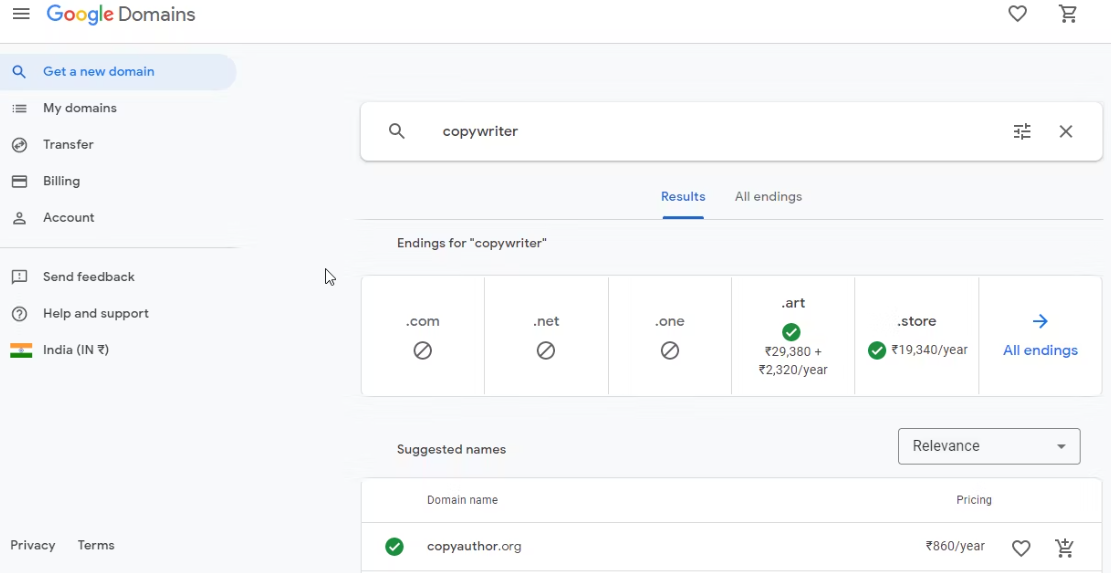This screenshot has height=573, width=1111.
Task: Select the .art domain ending
Action: tap(793, 336)
